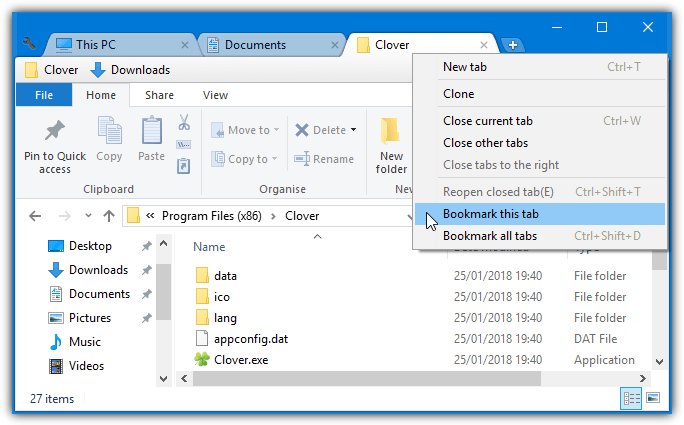This screenshot has height=425, width=684.
Task: Unpin Desktop from Quick access list
Action: point(147,246)
